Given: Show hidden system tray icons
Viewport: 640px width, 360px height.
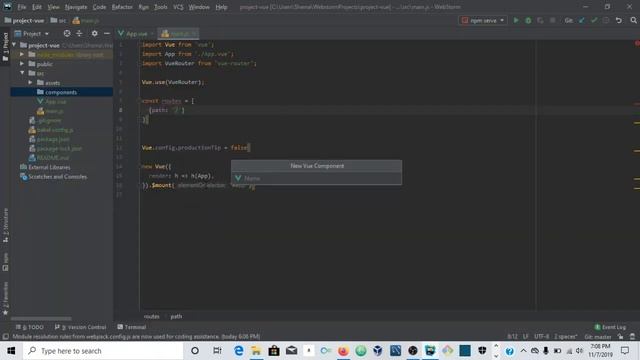Looking at the screenshot, I should pyautogui.click(x=523, y=351).
